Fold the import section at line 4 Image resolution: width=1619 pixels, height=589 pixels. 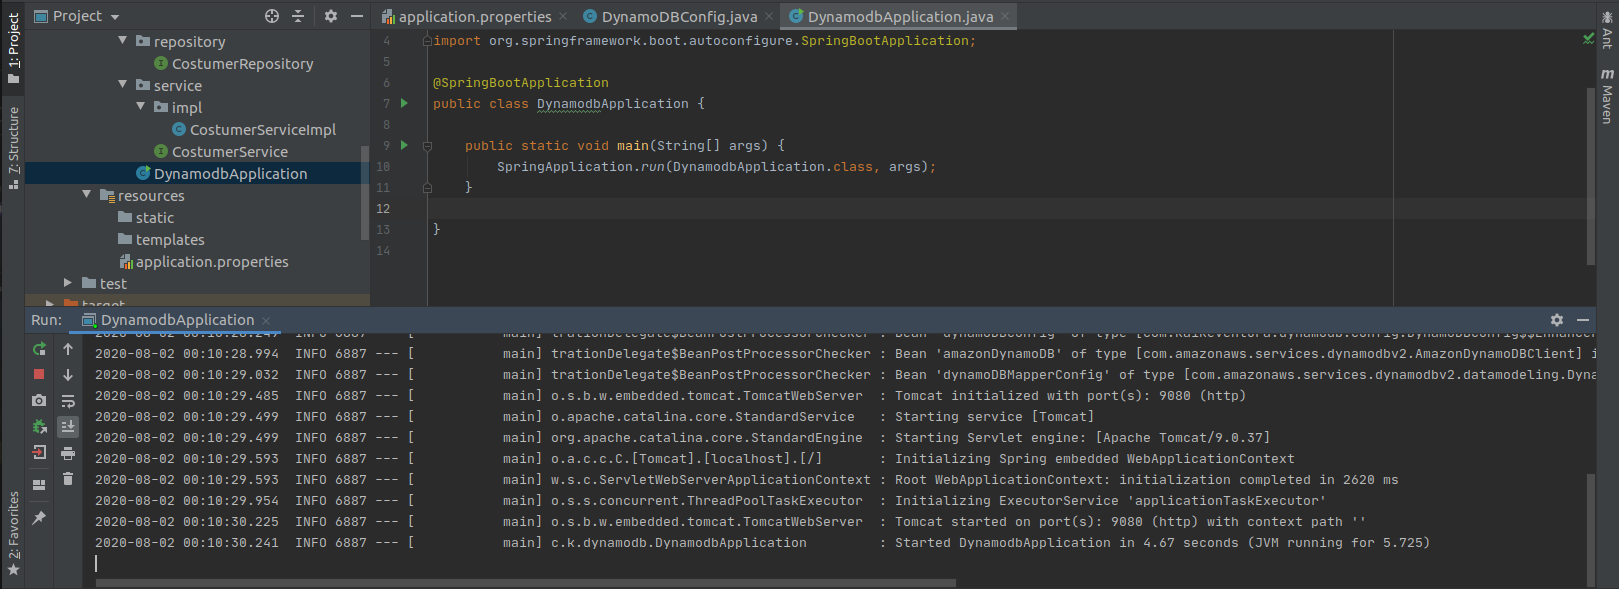pos(427,41)
